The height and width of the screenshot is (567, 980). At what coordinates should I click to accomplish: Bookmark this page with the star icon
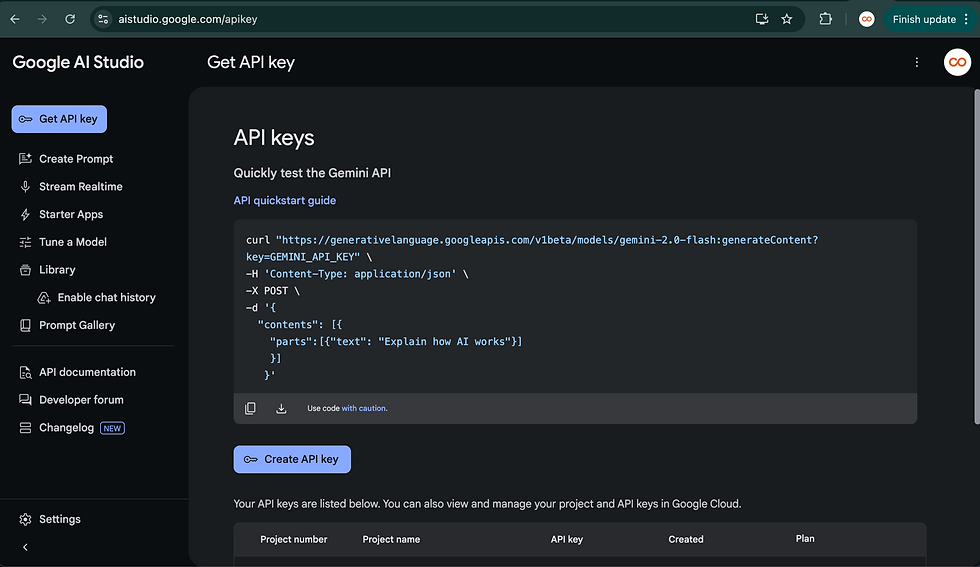(787, 19)
